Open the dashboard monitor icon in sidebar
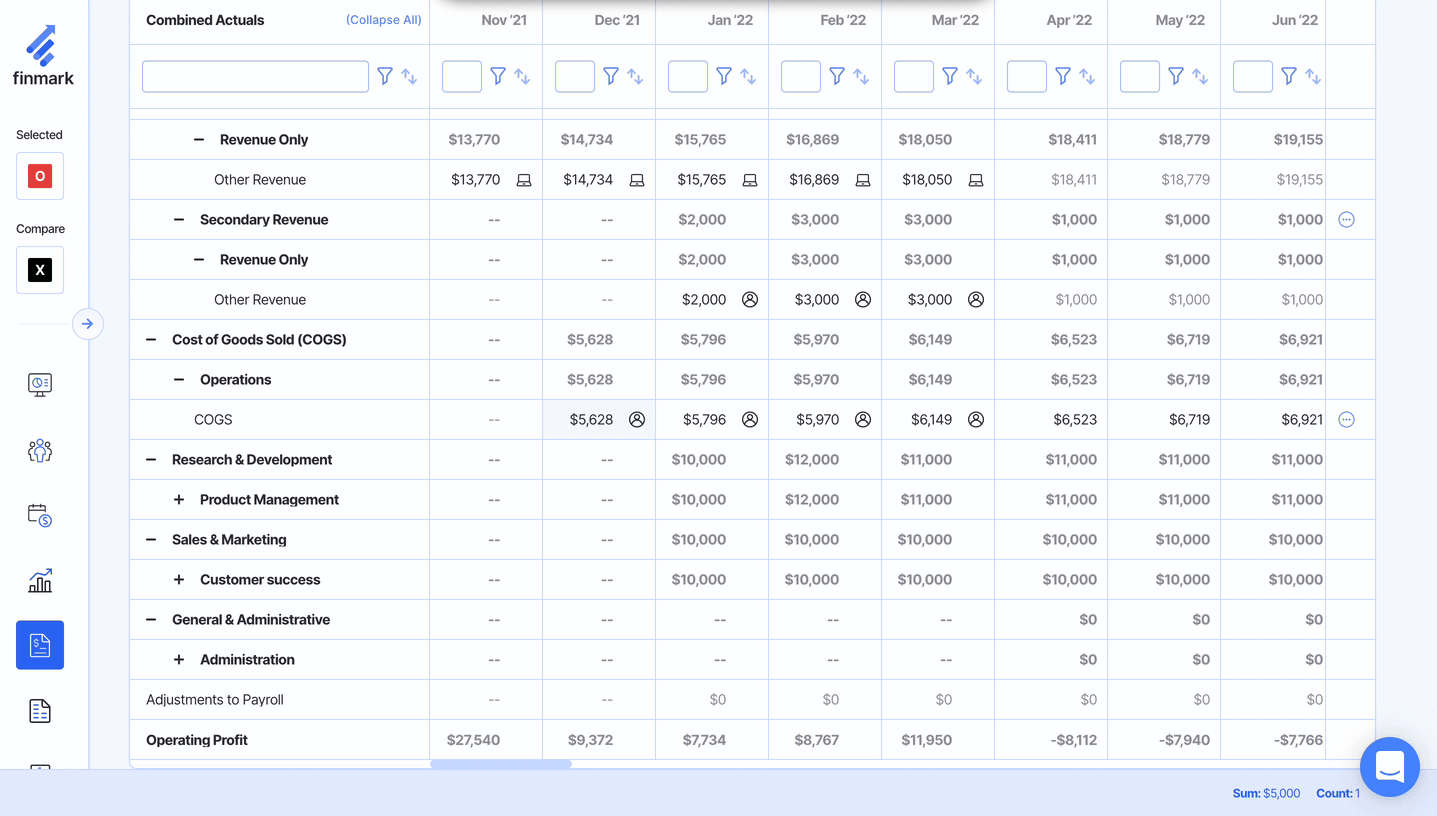Screen dimensions: 1437x816 click(x=40, y=384)
